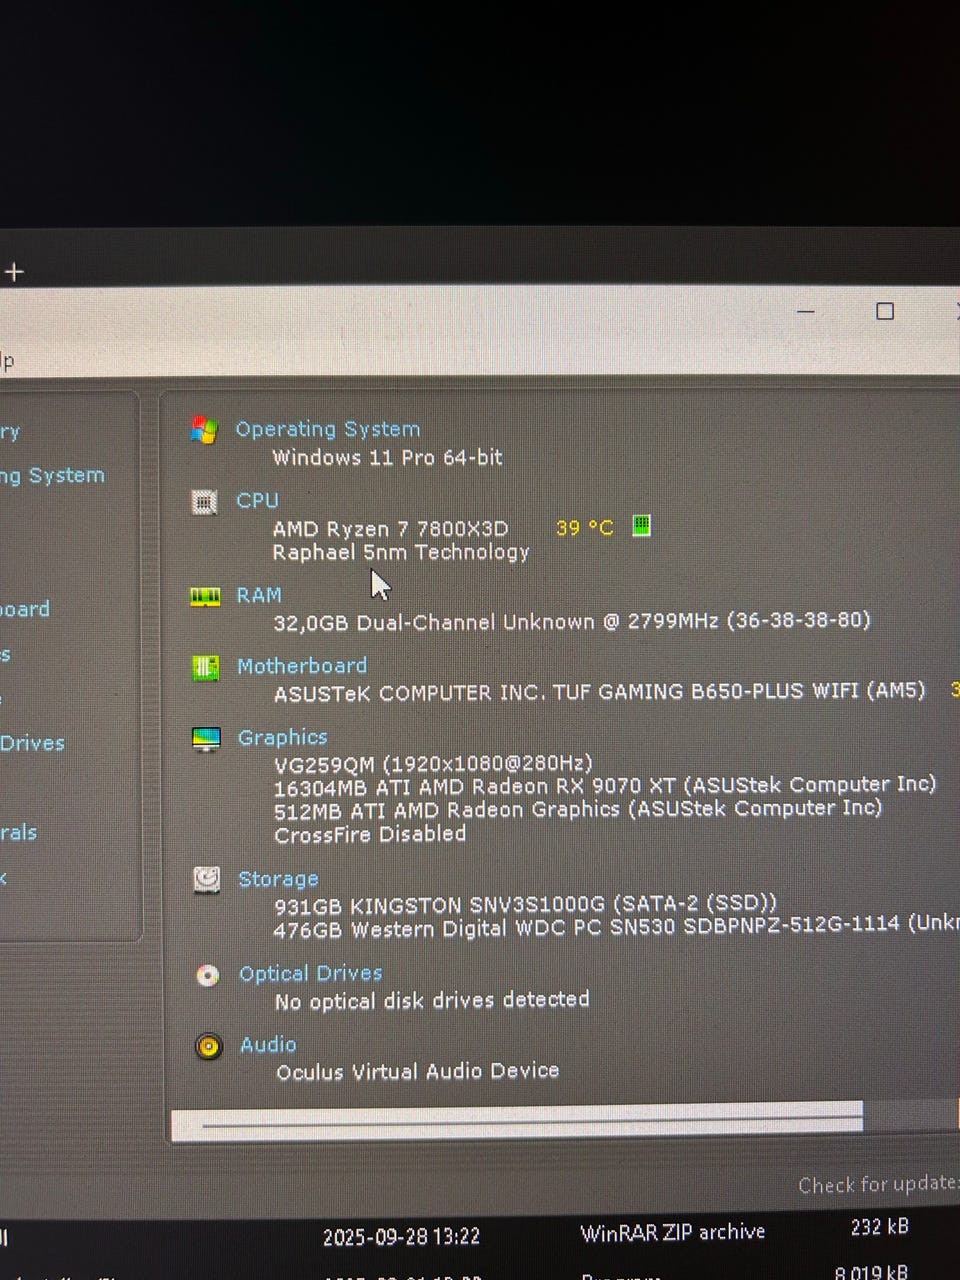960x1280 pixels.
Task: Open a new tab with plus button
Action: click(x=14, y=272)
